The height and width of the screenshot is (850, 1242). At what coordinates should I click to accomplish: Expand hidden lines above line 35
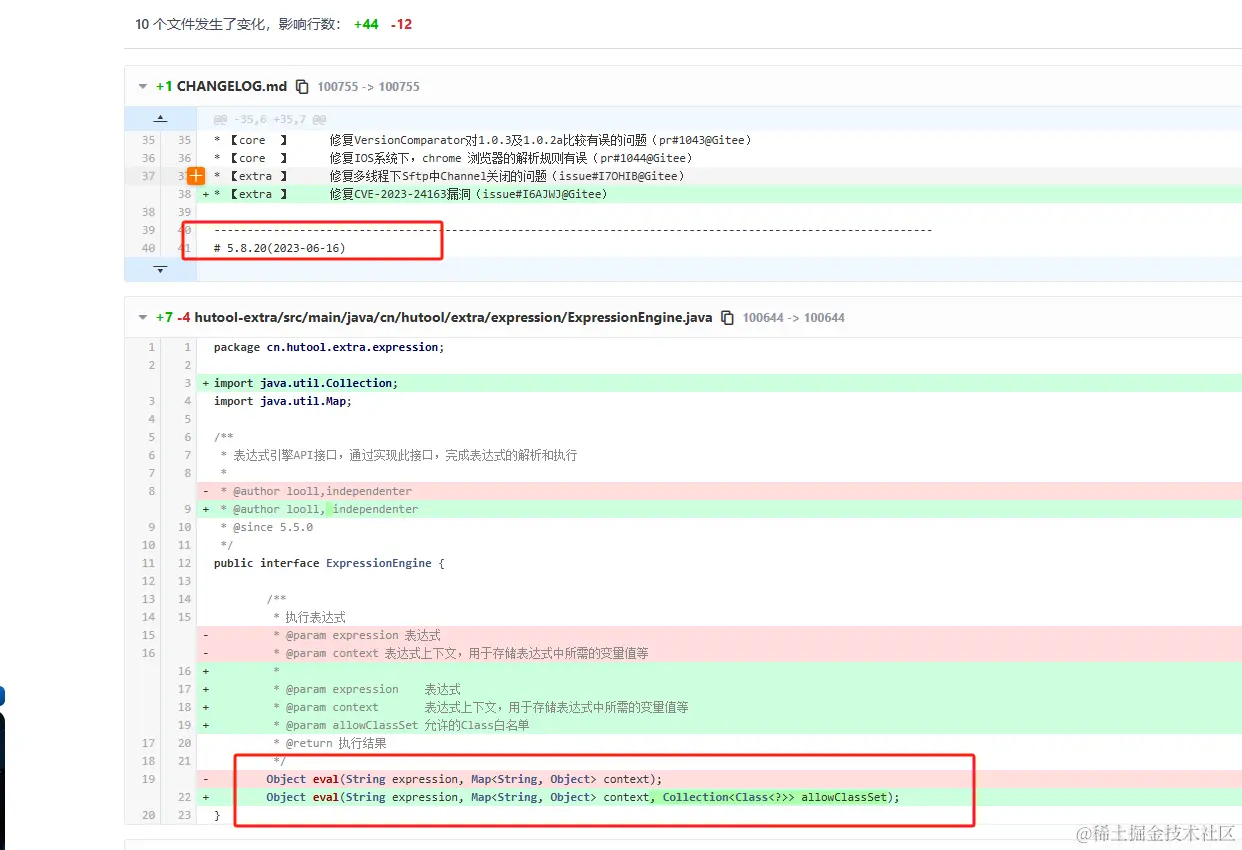tap(160, 119)
